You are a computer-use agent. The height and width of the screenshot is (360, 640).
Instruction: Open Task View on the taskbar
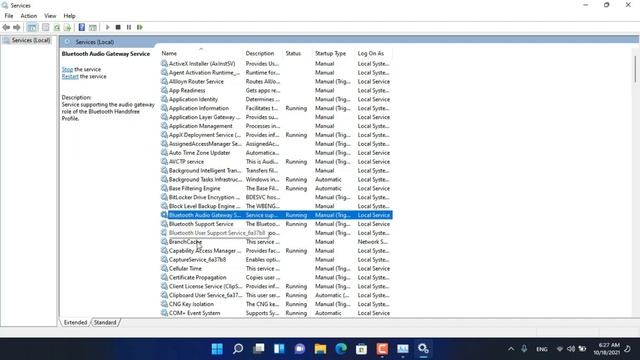(x=258, y=349)
